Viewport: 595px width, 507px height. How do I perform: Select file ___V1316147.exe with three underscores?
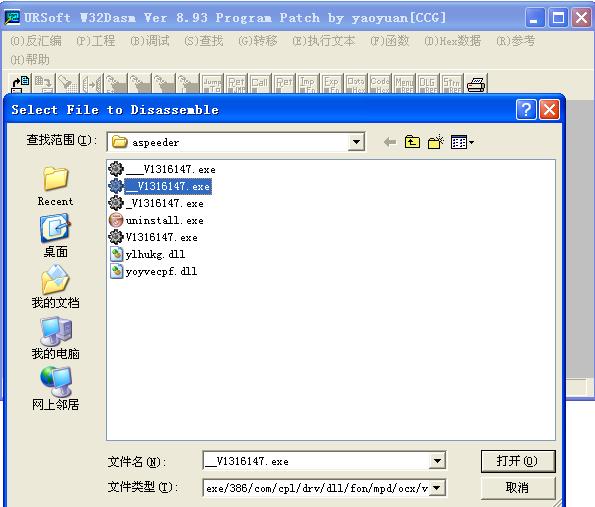pos(162,169)
